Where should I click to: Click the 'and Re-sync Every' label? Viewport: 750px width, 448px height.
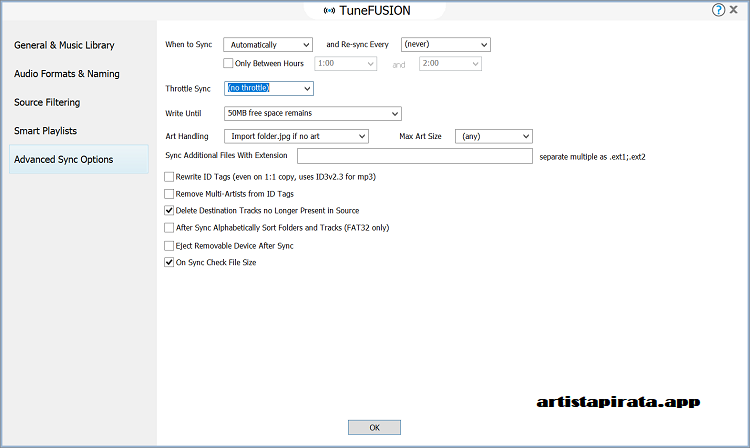click(x=357, y=44)
